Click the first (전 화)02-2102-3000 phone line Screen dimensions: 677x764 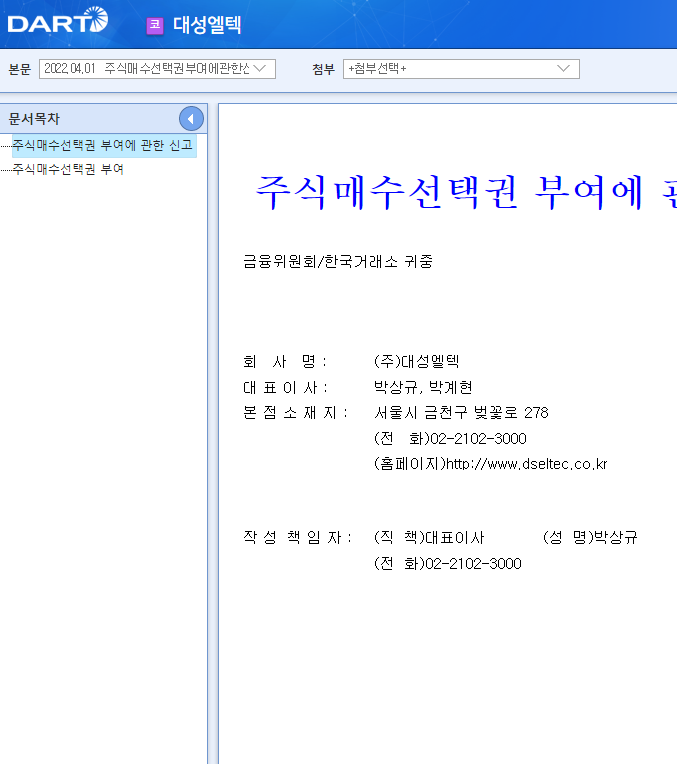coord(450,439)
